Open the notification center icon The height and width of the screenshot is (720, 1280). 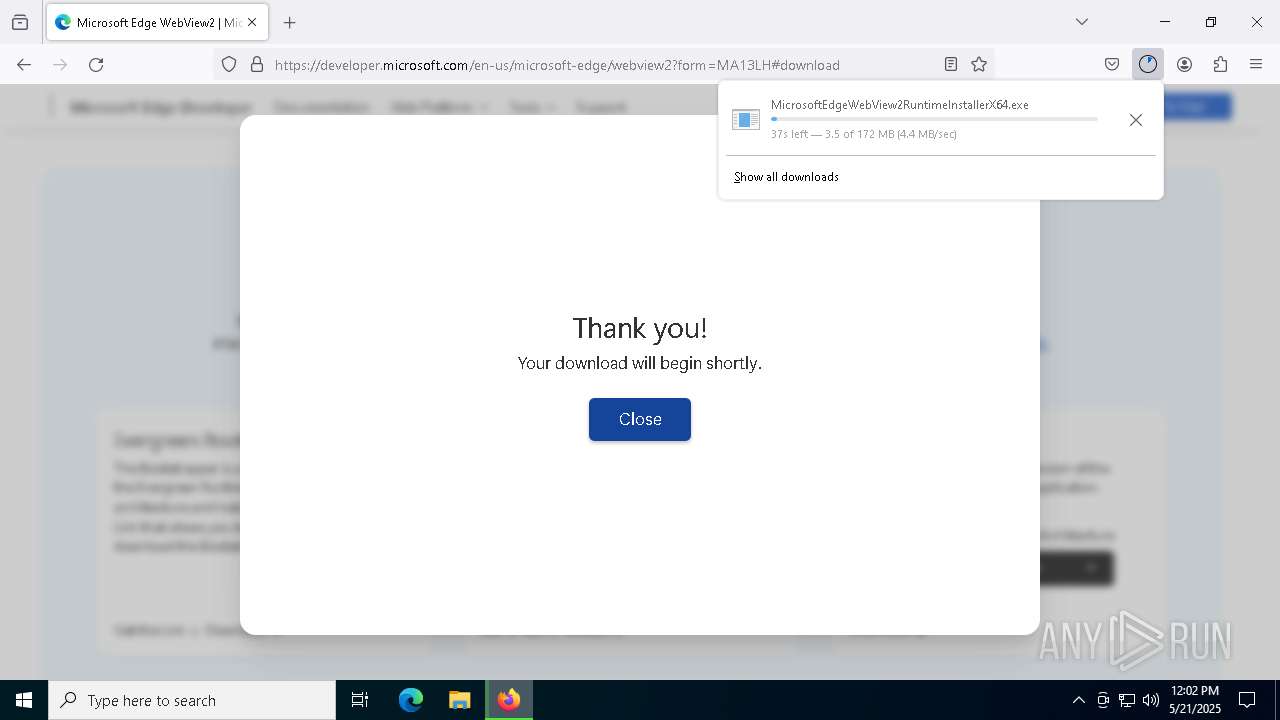coord(1248,700)
